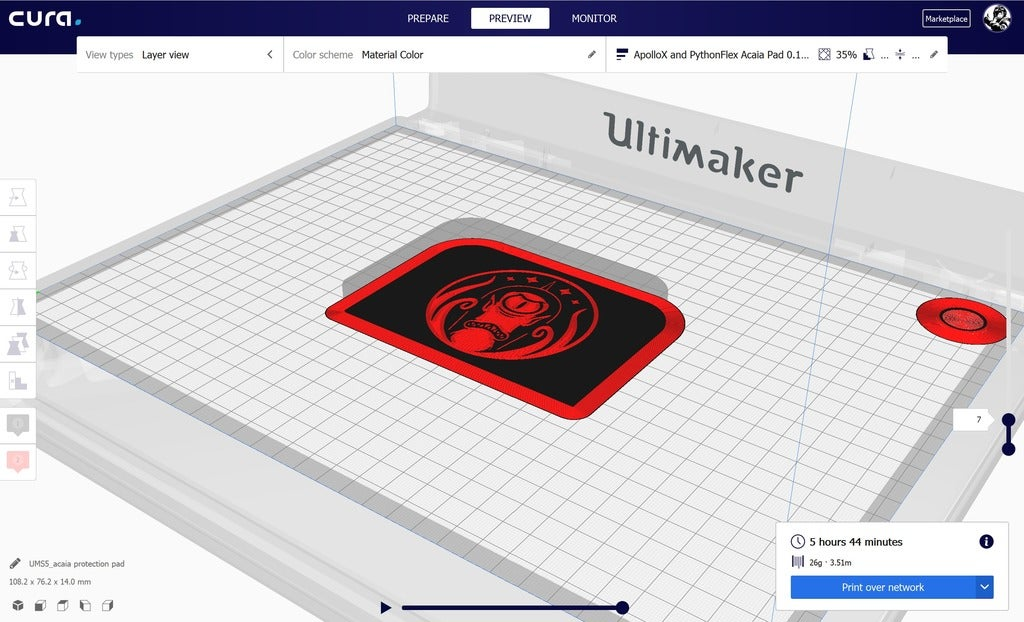Select extruder 1 button
This screenshot has width=1024, height=622.
[18, 425]
